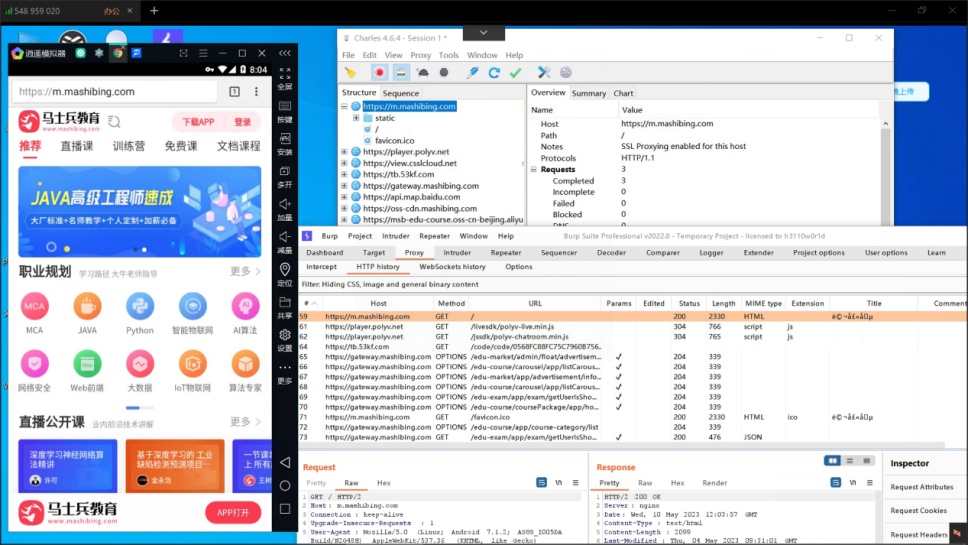The height and width of the screenshot is (545, 968).
Task: Toggle Charles SSL proxying toolbar icon
Action: point(401,73)
